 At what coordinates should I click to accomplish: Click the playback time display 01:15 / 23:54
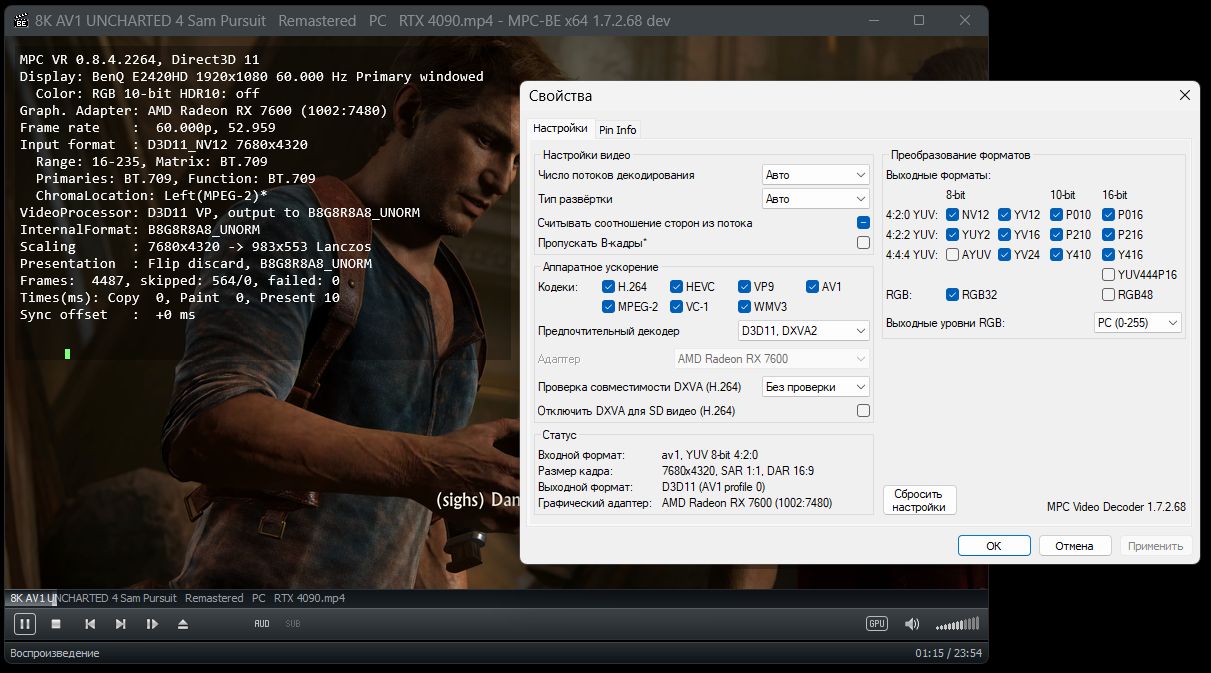948,653
